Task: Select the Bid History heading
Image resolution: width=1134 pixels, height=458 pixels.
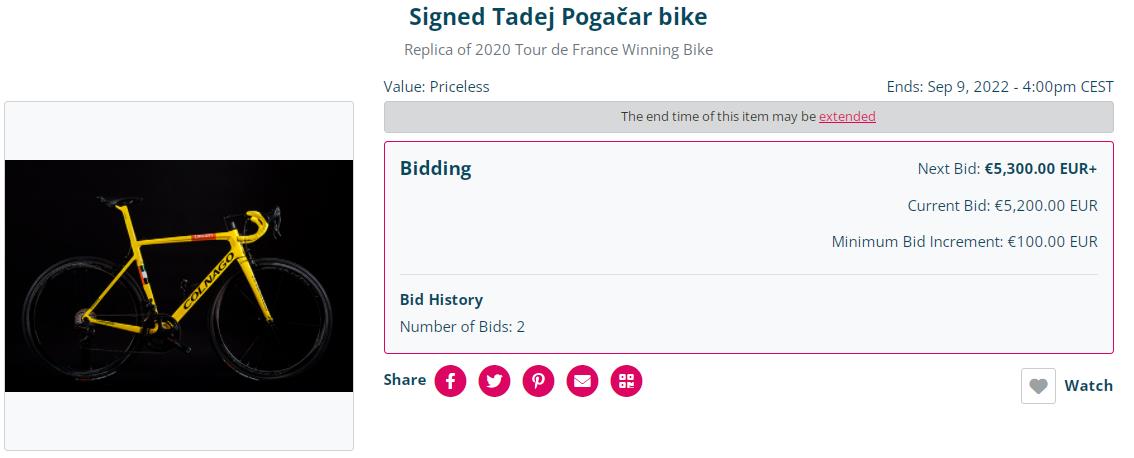Action: (x=441, y=300)
